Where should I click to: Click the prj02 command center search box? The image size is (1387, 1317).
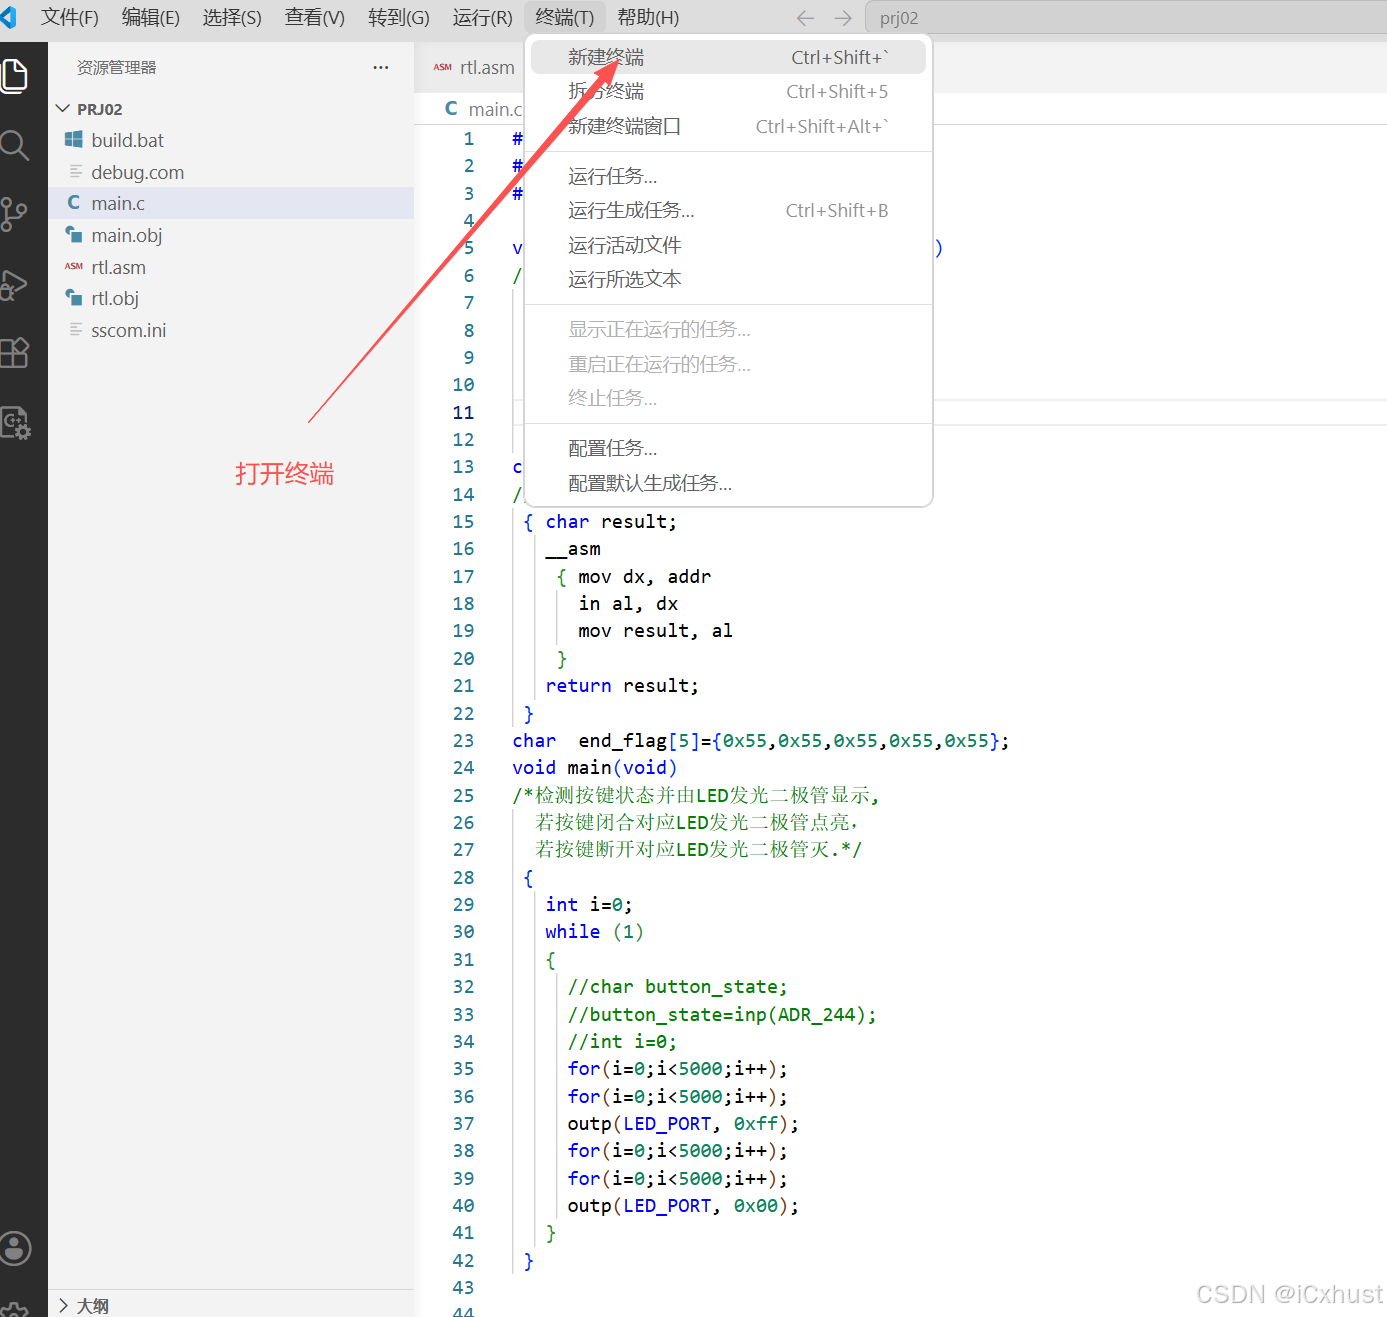coord(1127,18)
